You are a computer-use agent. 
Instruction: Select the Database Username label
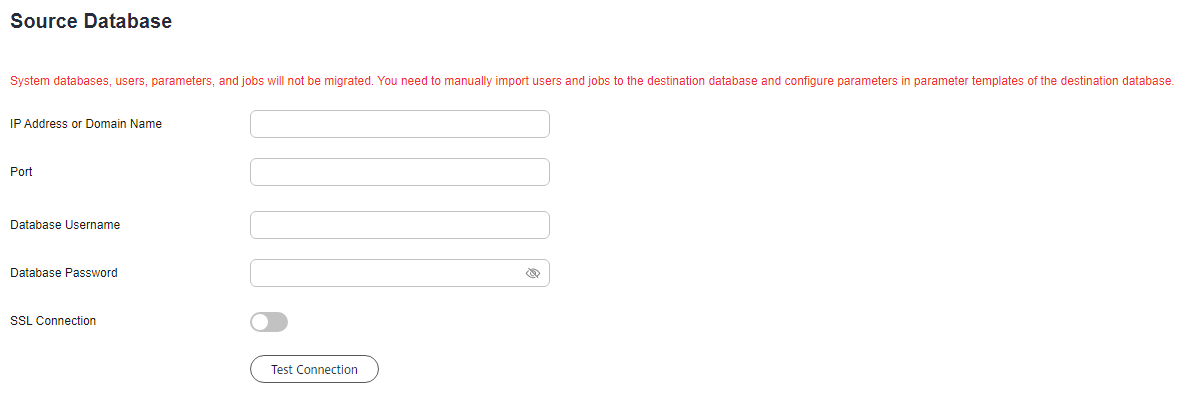pyautogui.click(x=65, y=225)
